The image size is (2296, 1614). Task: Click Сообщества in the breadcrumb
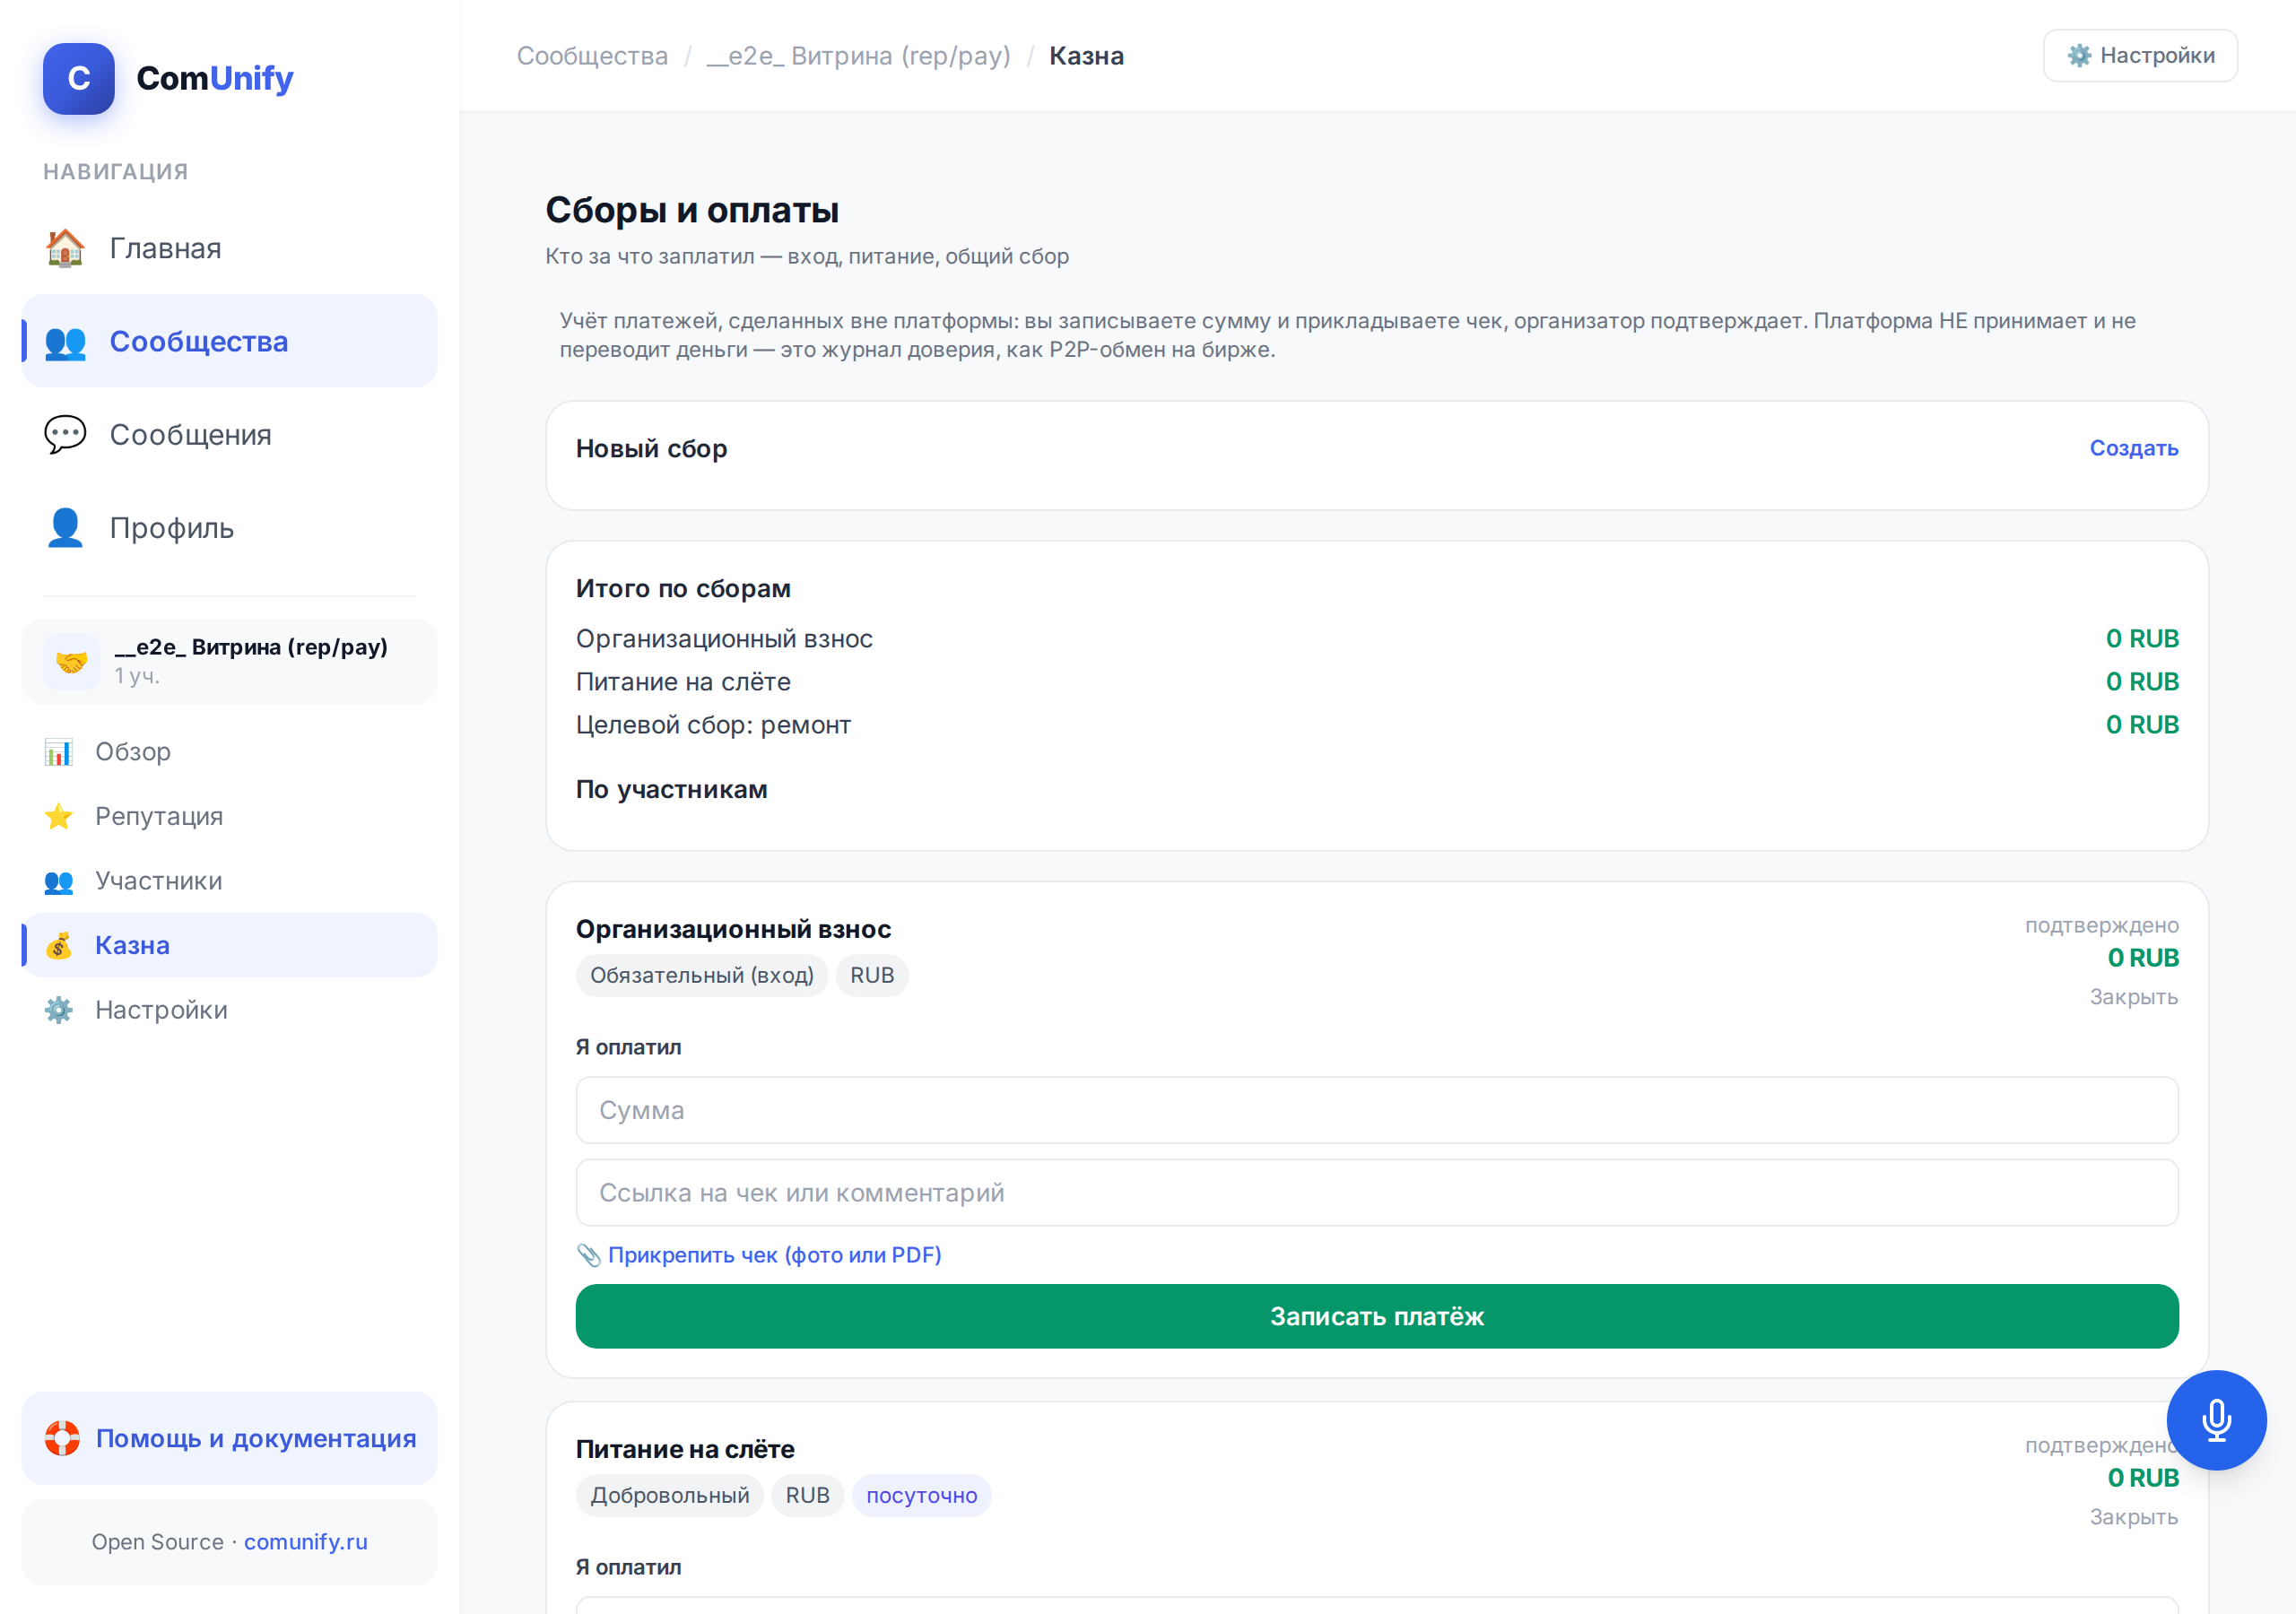coord(592,56)
